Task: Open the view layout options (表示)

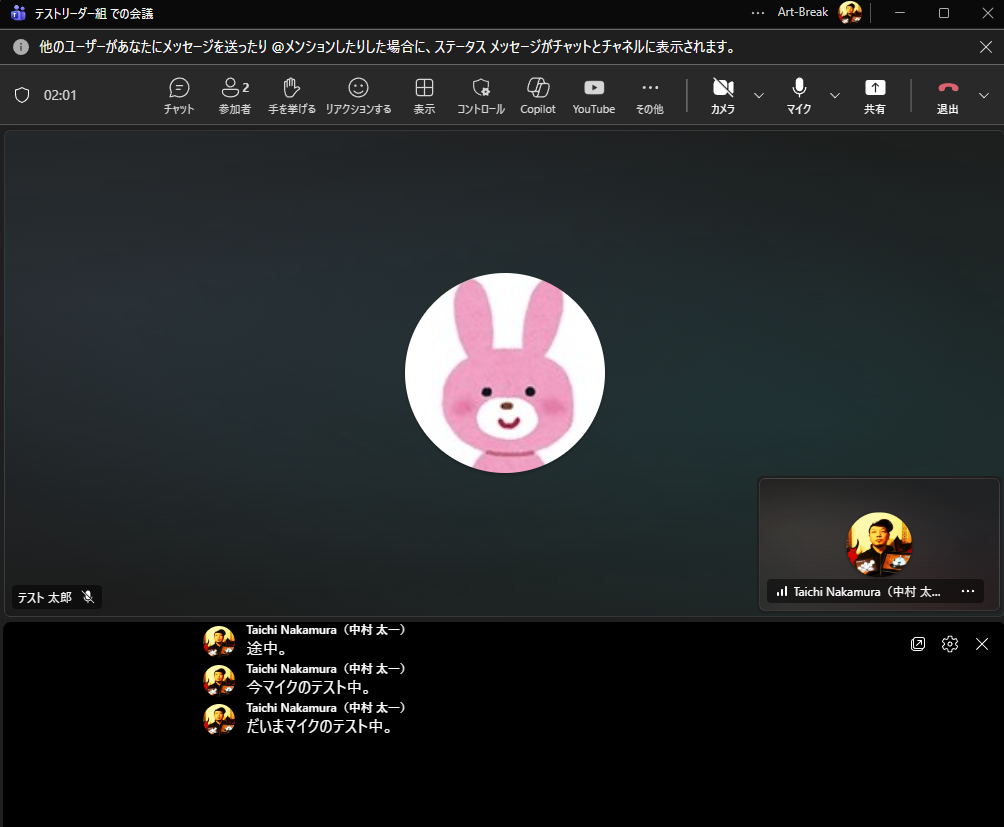Action: click(424, 96)
